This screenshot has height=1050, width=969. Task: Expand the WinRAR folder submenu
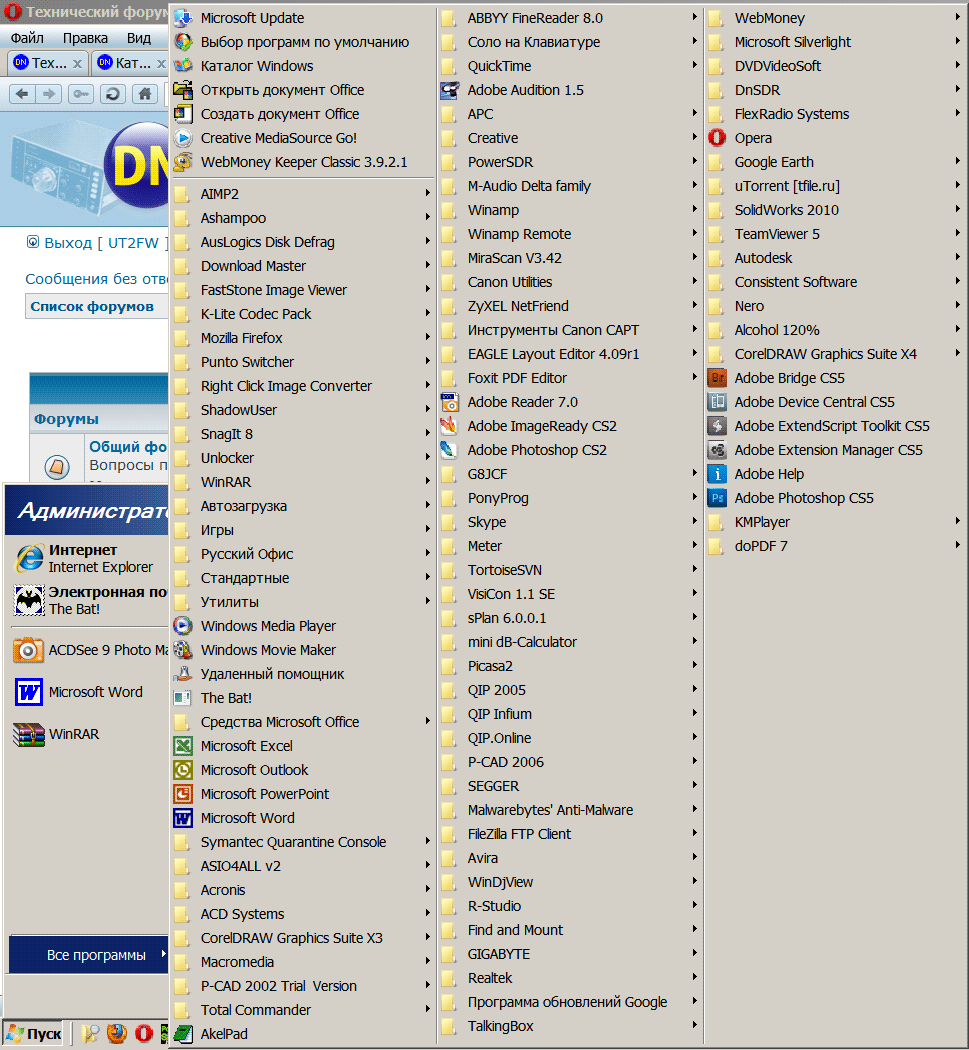coord(225,482)
